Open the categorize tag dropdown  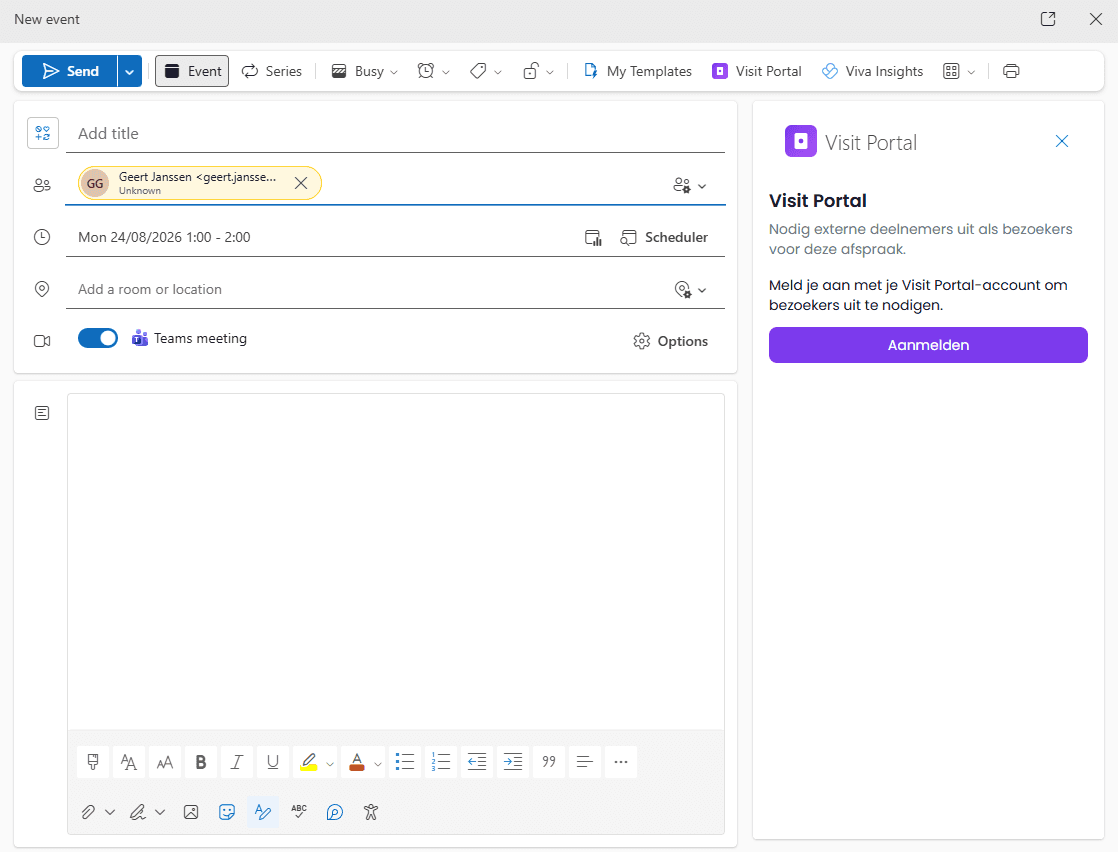[486, 71]
